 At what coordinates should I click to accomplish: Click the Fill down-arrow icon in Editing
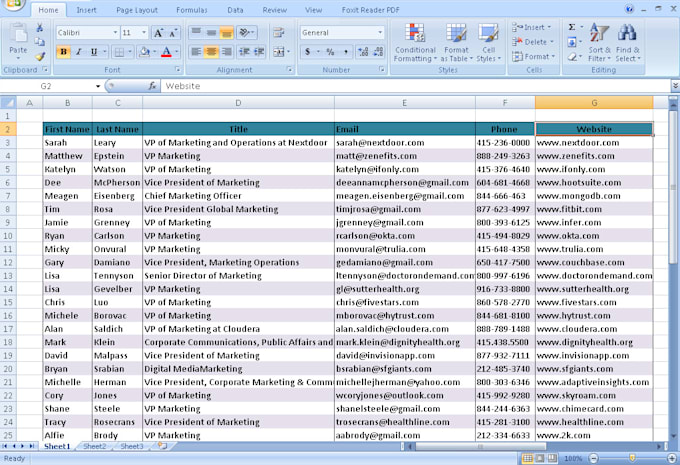click(572, 42)
